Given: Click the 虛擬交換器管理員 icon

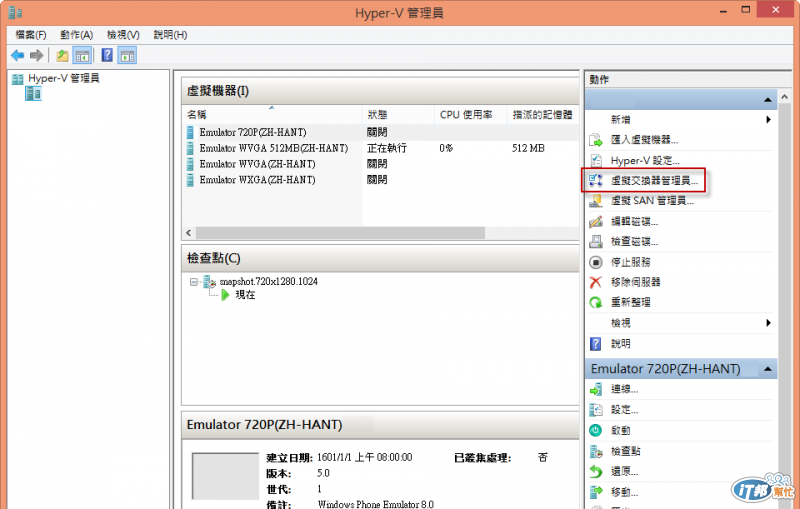Looking at the screenshot, I should click(x=595, y=181).
